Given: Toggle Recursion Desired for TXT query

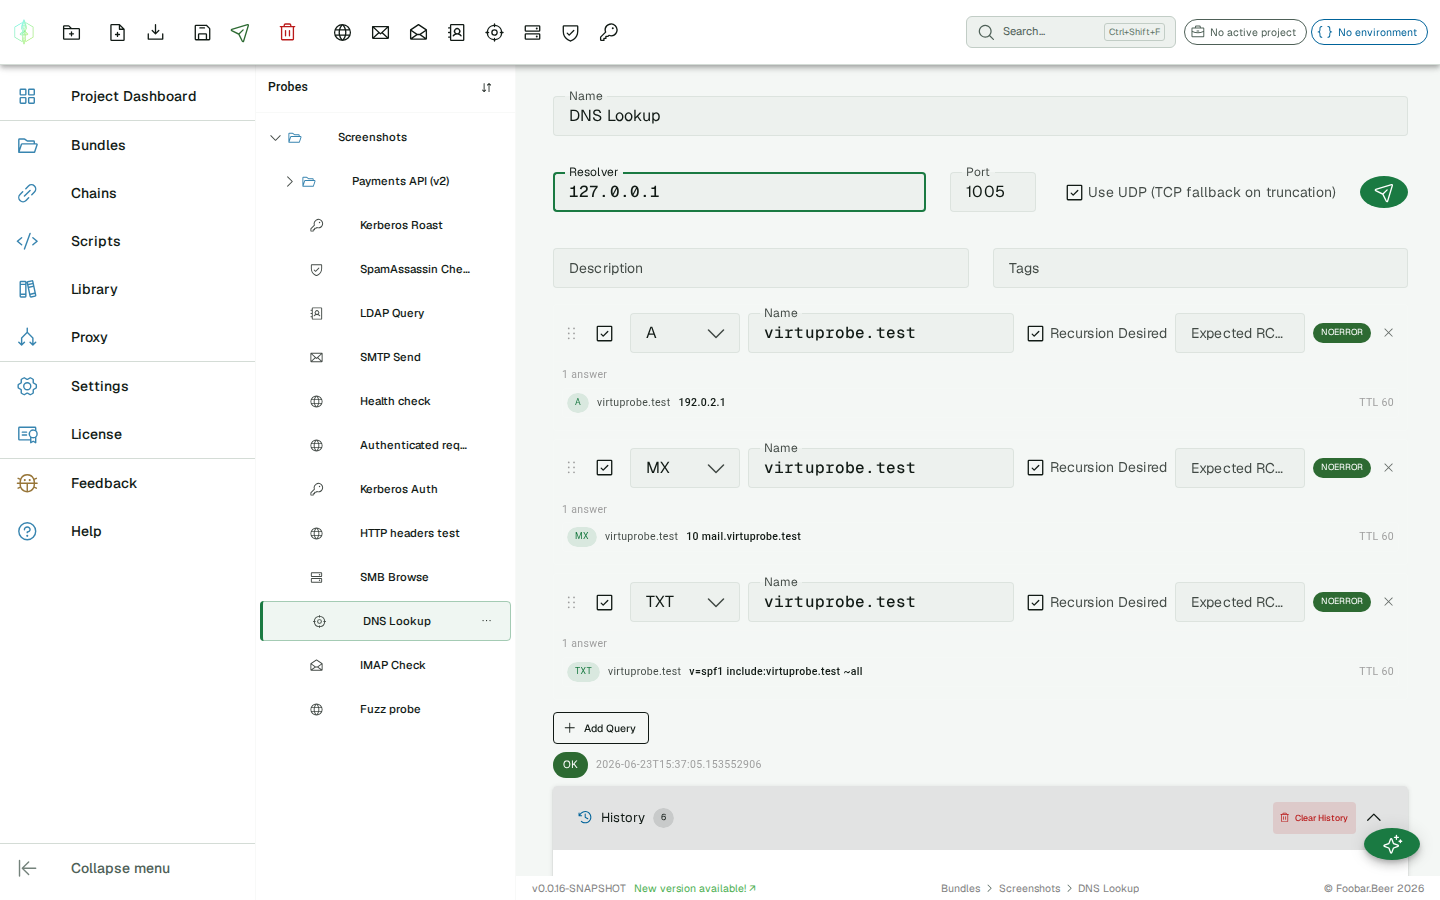Looking at the screenshot, I should tap(1036, 602).
